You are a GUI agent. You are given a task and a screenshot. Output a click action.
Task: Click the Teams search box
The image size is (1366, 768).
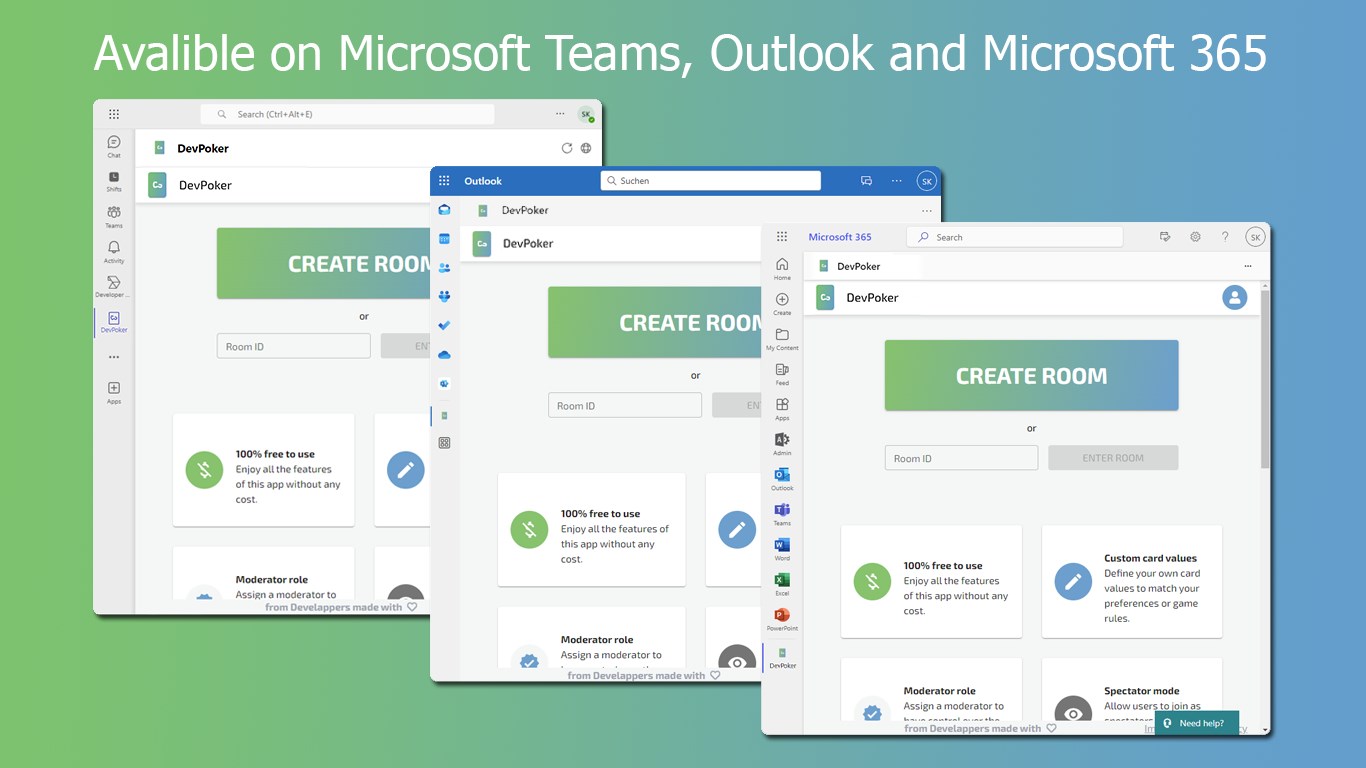coord(347,114)
